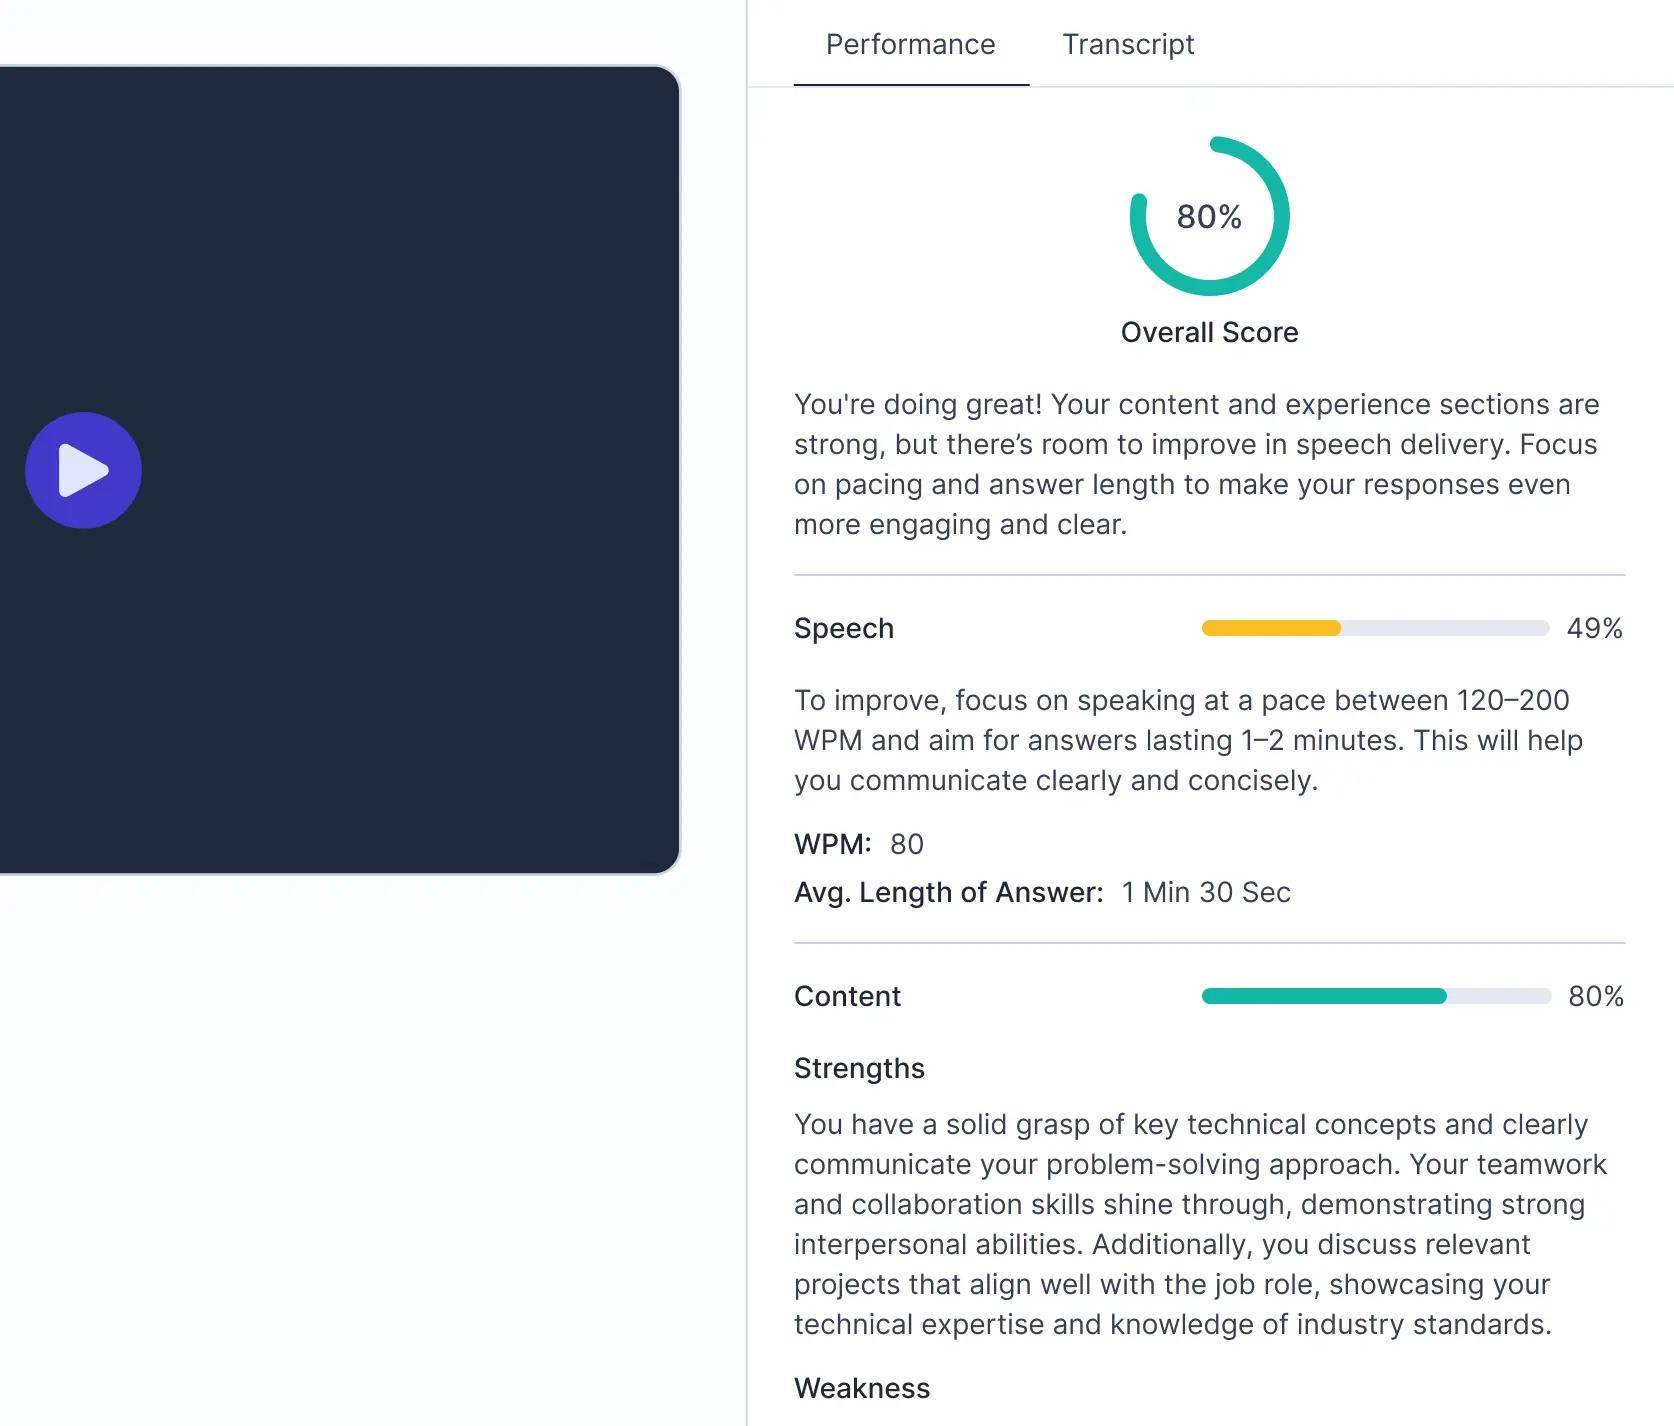The width and height of the screenshot is (1674, 1426).
Task: Click the Weakness heading
Action: 861,1388
